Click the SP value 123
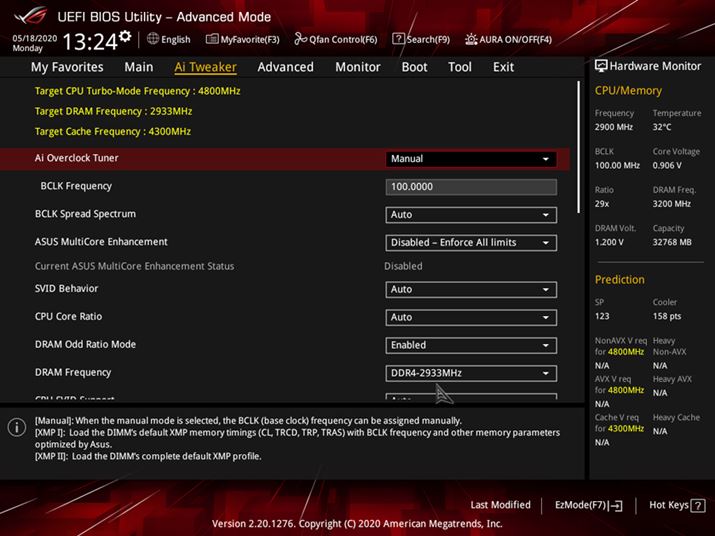715x536 pixels. click(x=601, y=316)
